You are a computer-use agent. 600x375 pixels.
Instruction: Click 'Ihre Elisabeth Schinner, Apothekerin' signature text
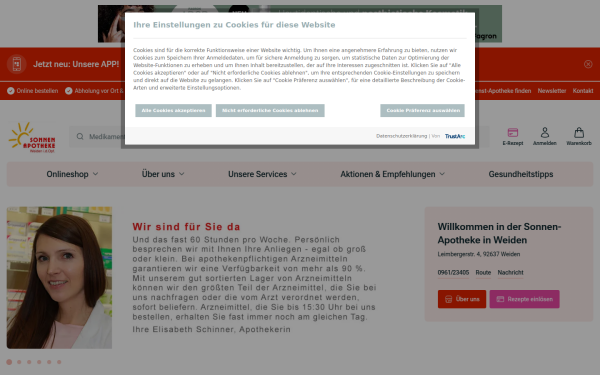(212, 329)
